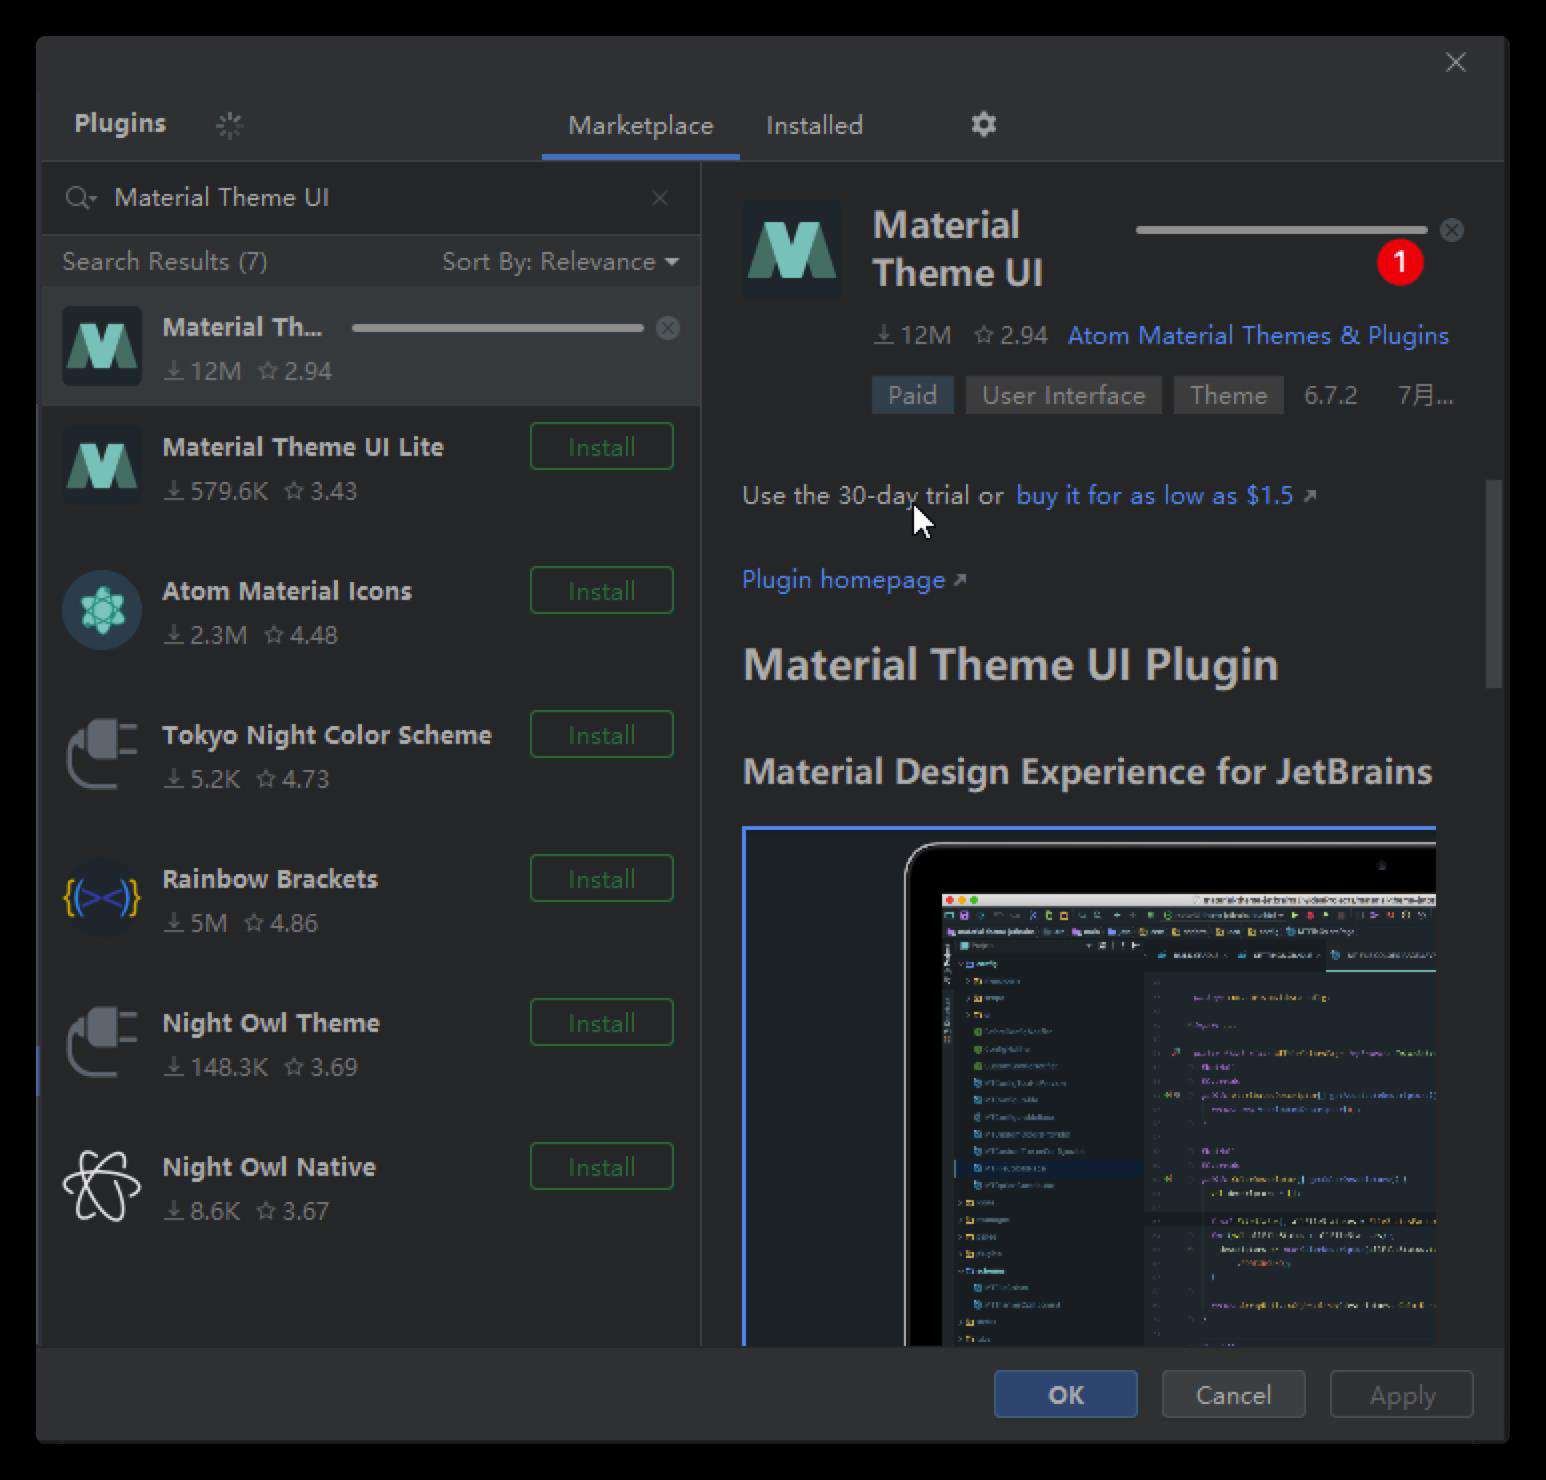Click the Theme tag

click(x=1229, y=395)
